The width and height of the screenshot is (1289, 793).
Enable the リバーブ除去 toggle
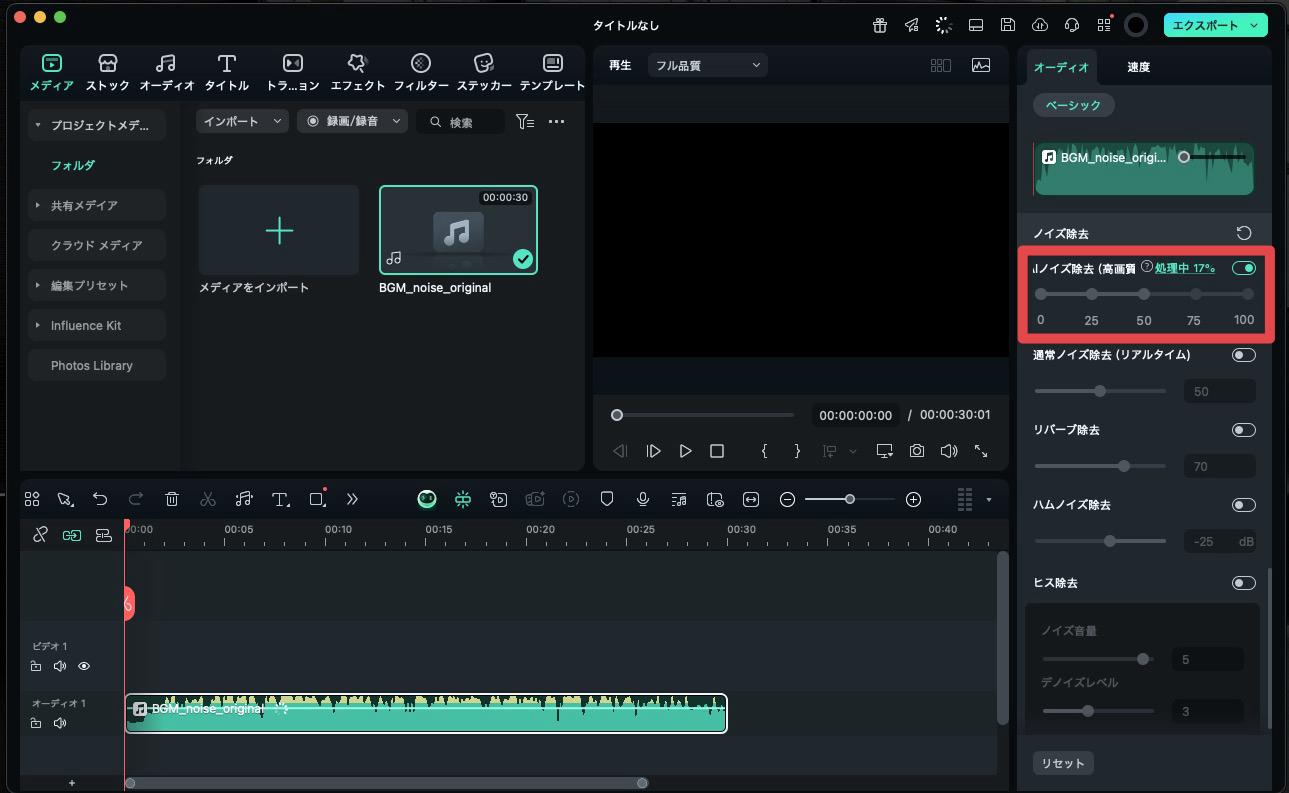point(1243,430)
